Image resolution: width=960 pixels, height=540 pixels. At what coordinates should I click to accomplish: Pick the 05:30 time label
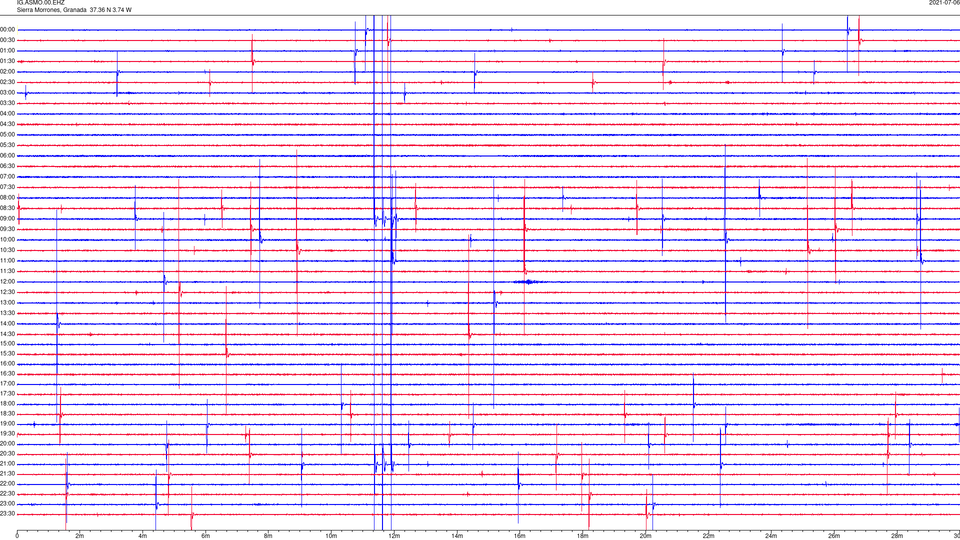pyautogui.click(x=8, y=145)
